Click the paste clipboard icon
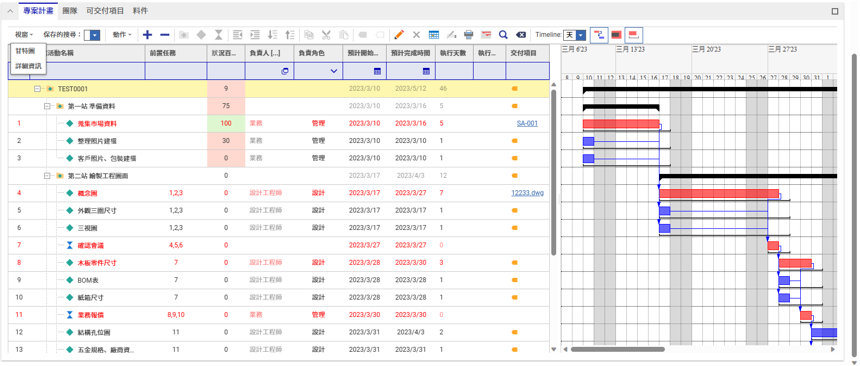The image size is (860, 366). pos(344,35)
